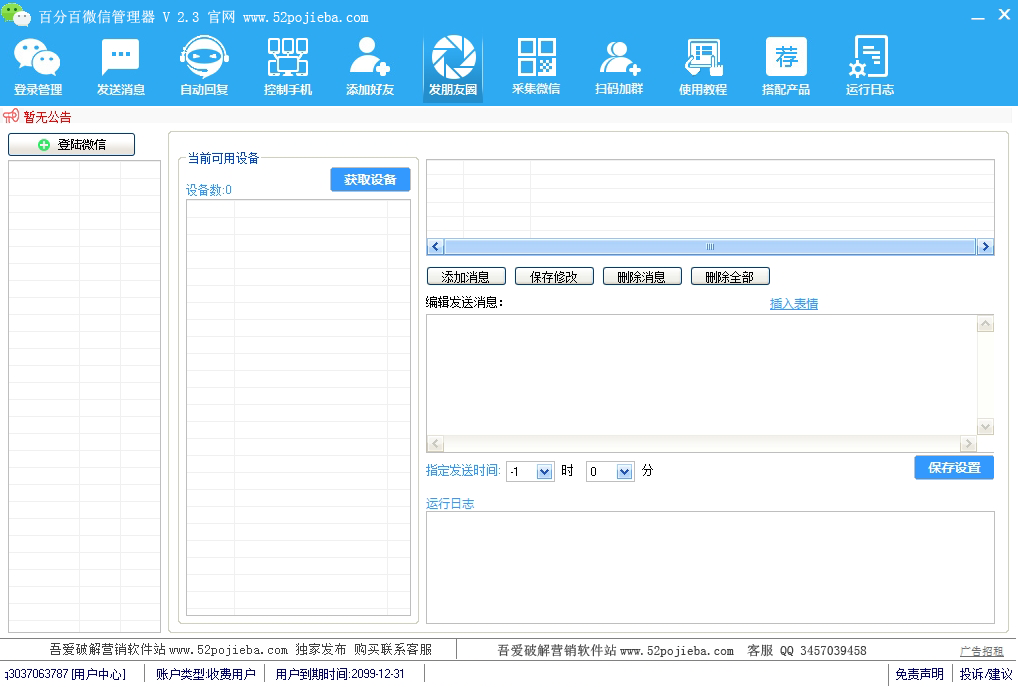Open 控制手机 phone control section

click(x=288, y=67)
